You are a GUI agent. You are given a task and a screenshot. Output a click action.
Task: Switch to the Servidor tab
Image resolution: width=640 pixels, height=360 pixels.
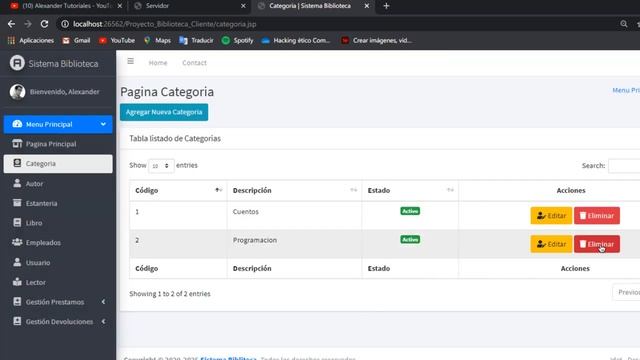pos(190,6)
